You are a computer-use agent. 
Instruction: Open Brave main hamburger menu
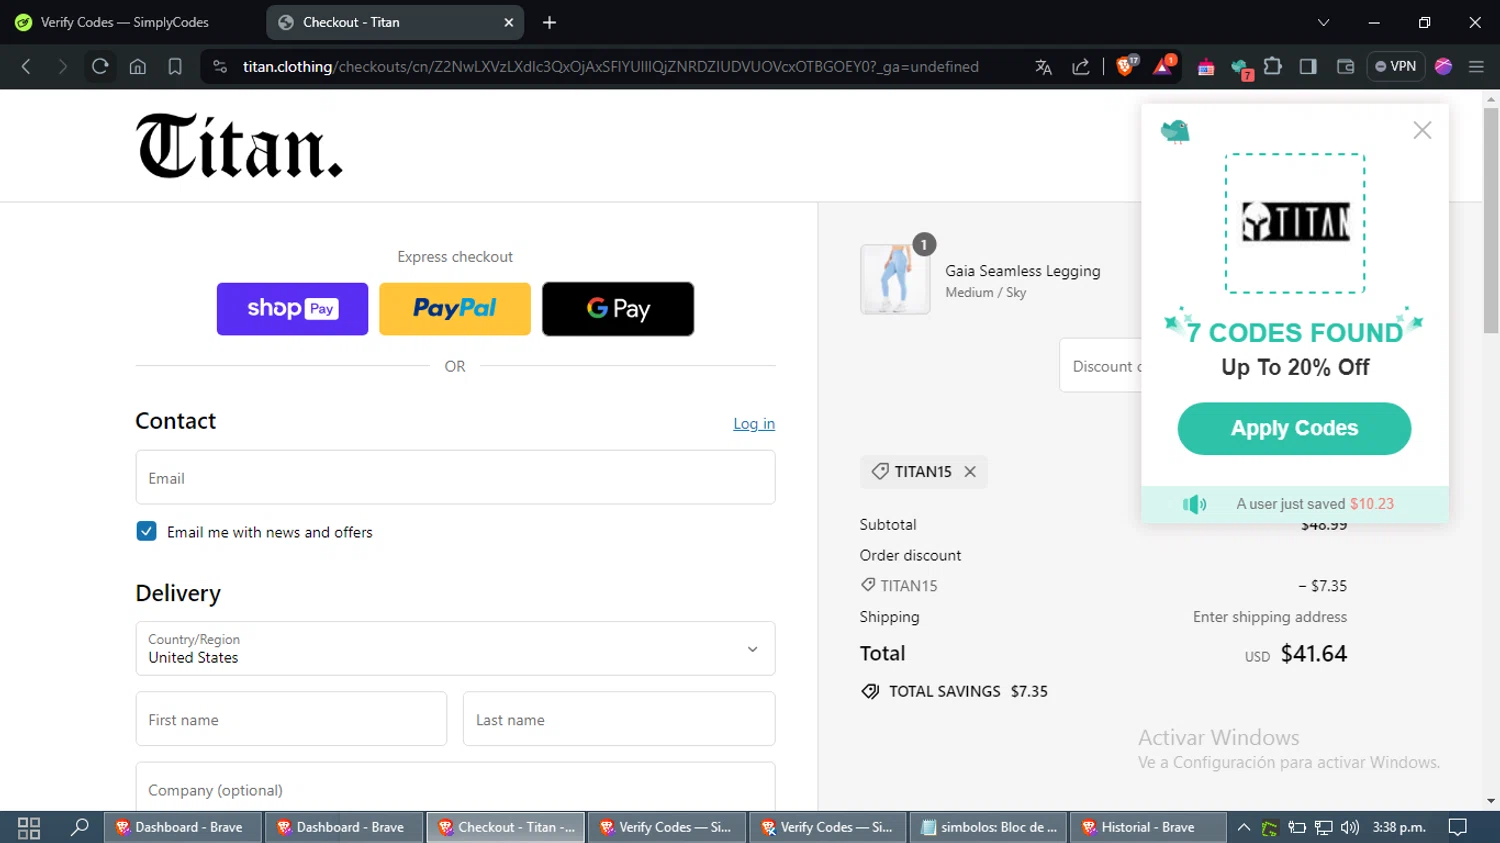point(1476,67)
